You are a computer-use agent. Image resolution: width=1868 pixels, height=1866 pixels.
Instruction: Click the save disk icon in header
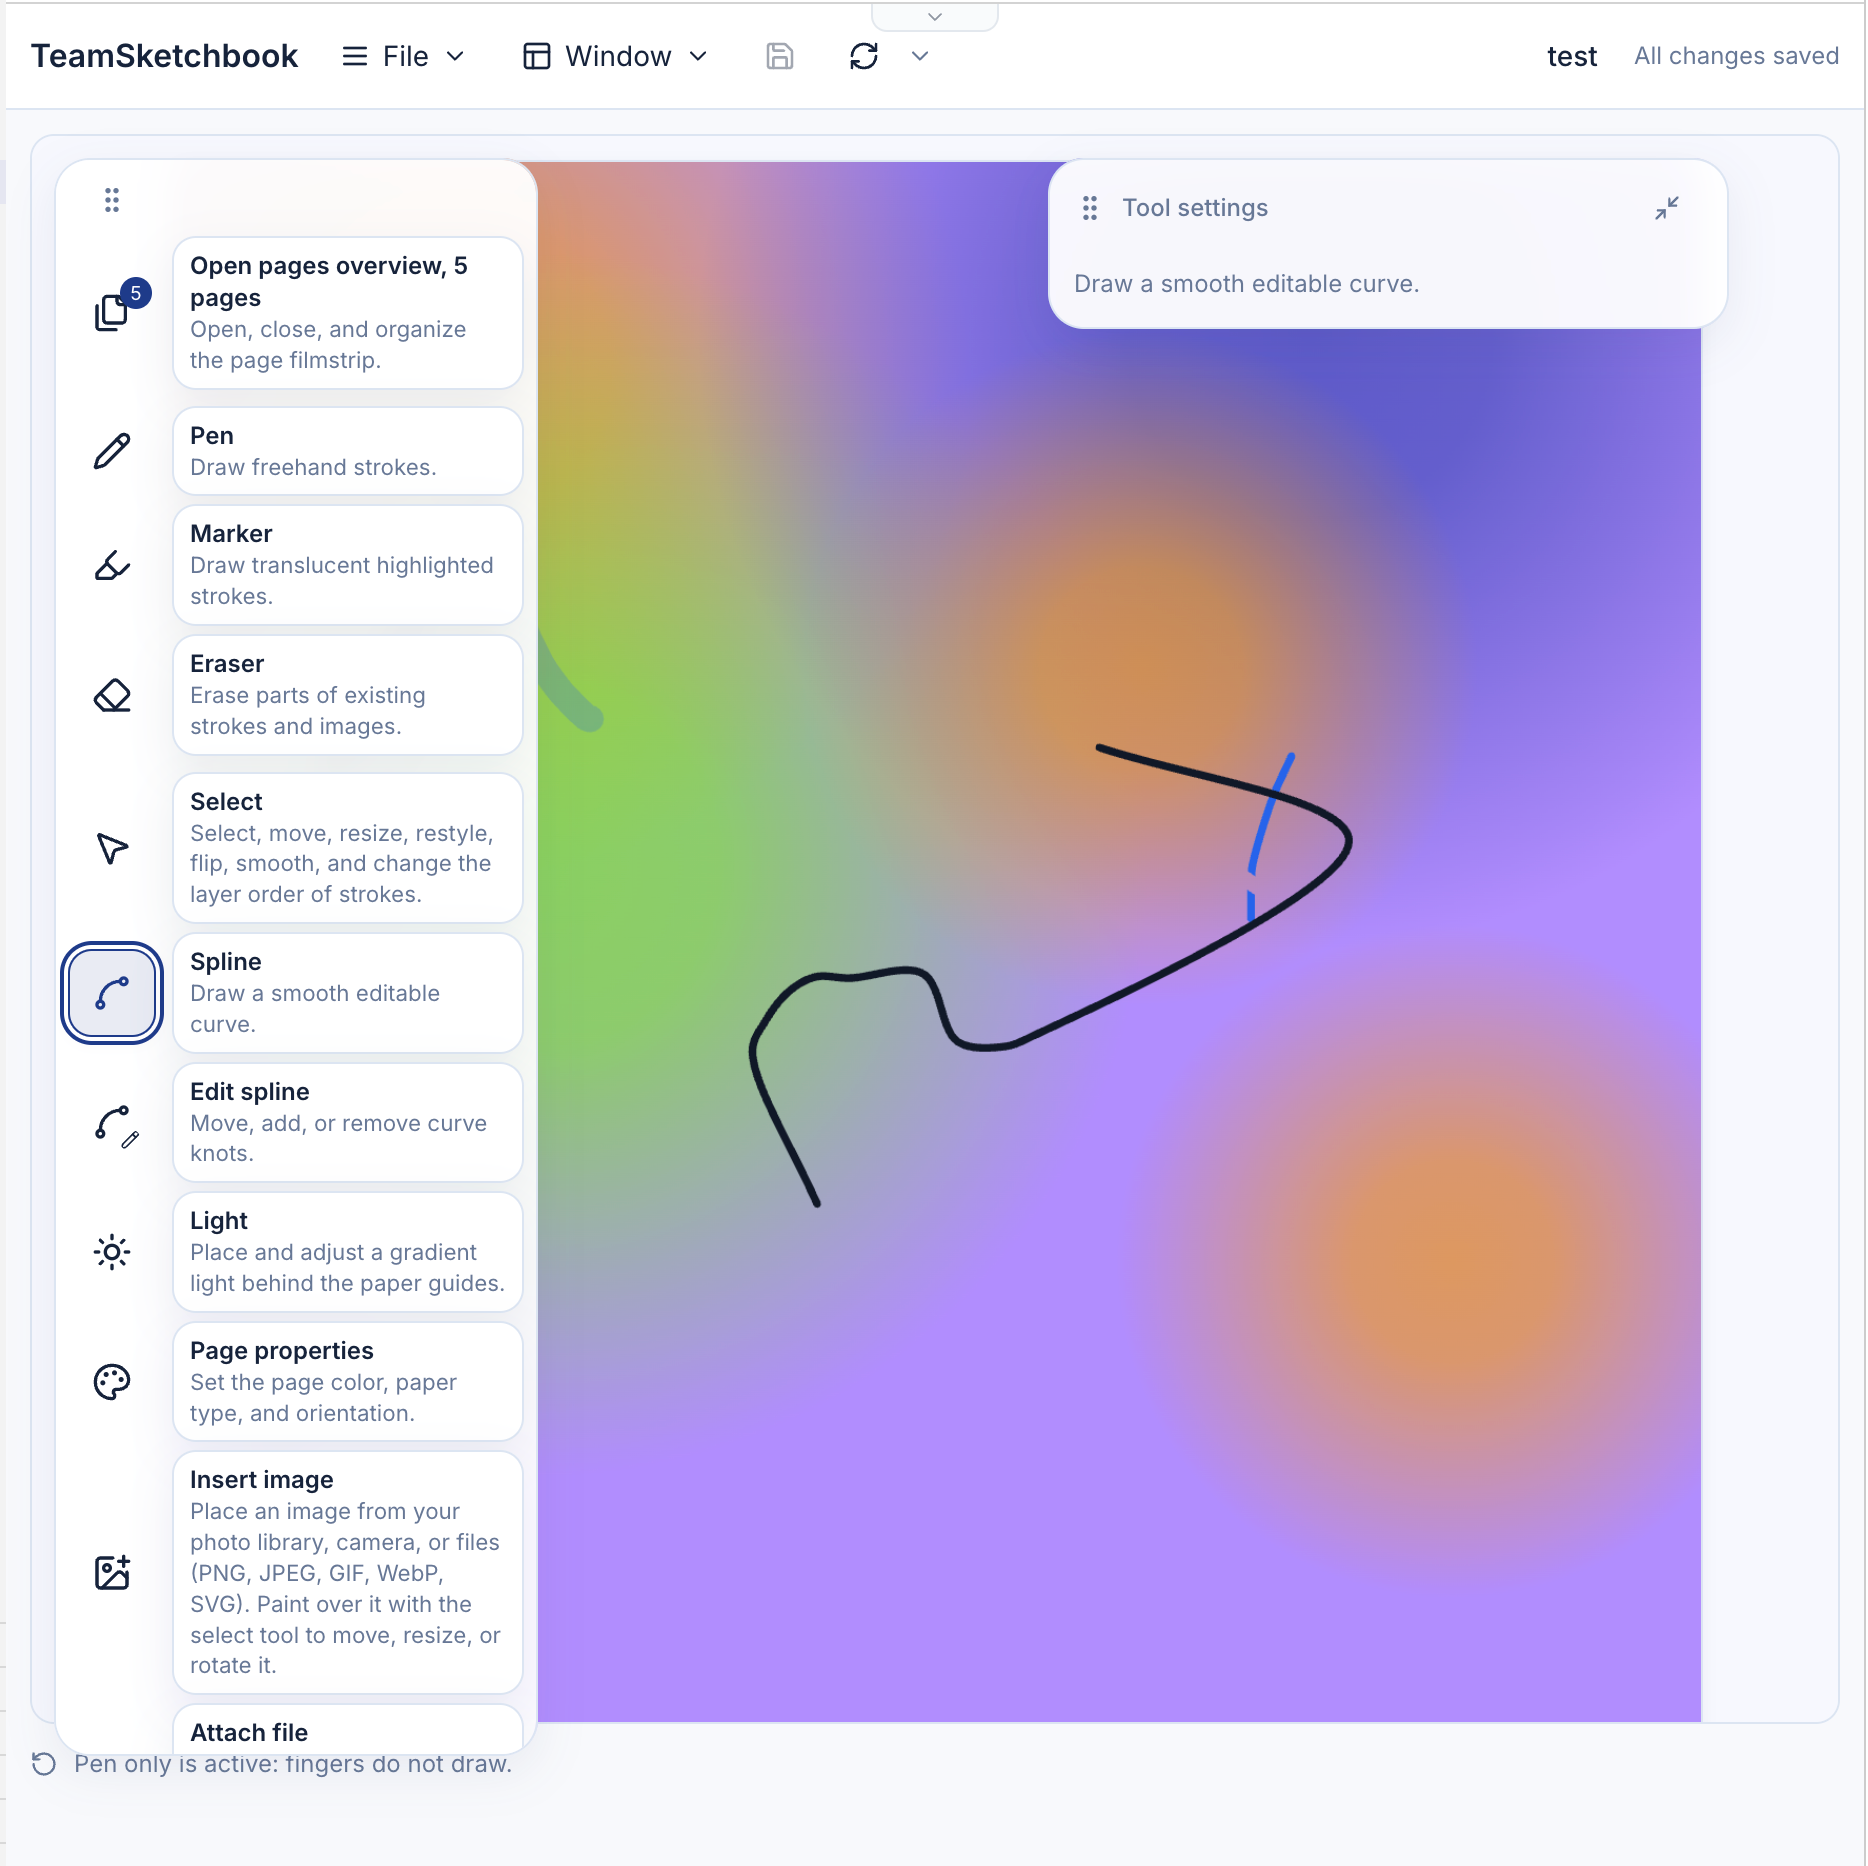tap(780, 56)
